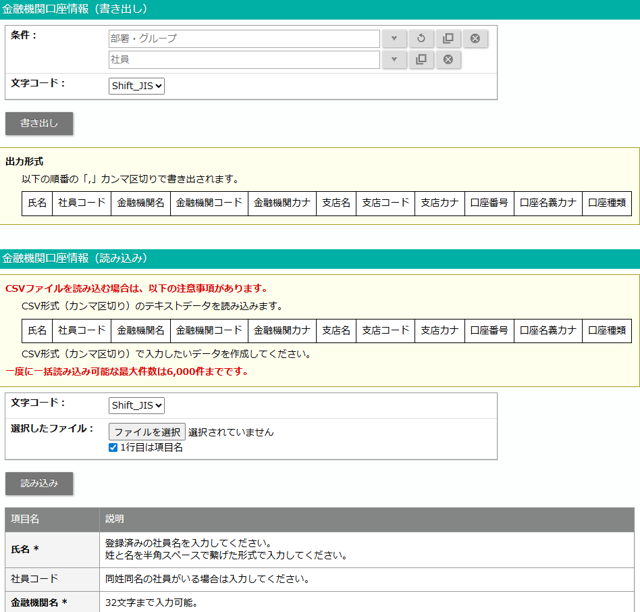
Task: Click inside the 社員 input field
Action: [x=244, y=60]
